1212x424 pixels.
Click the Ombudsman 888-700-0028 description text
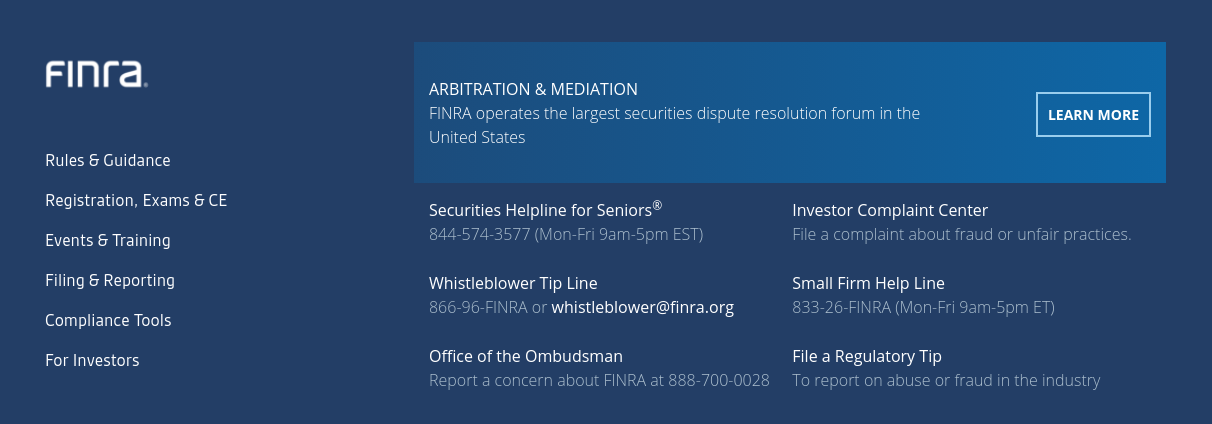[599, 380]
